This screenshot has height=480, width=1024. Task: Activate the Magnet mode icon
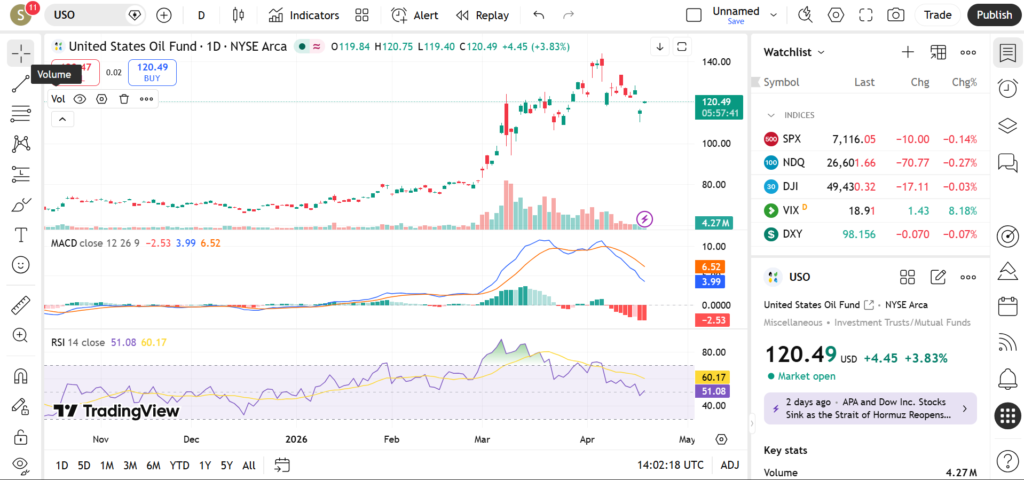coord(20,377)
